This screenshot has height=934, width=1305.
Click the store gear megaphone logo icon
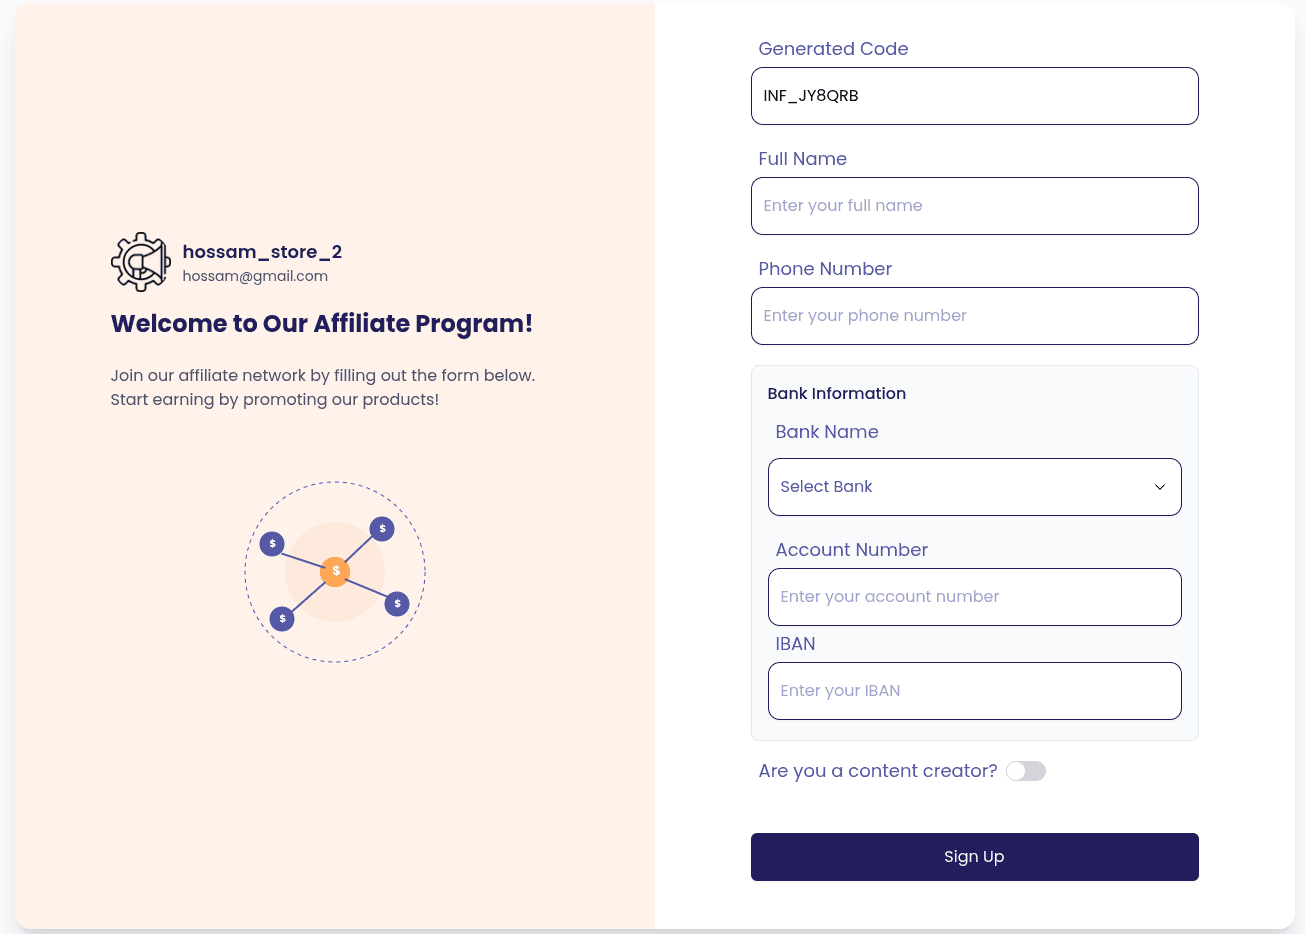(x=141, y=262)
